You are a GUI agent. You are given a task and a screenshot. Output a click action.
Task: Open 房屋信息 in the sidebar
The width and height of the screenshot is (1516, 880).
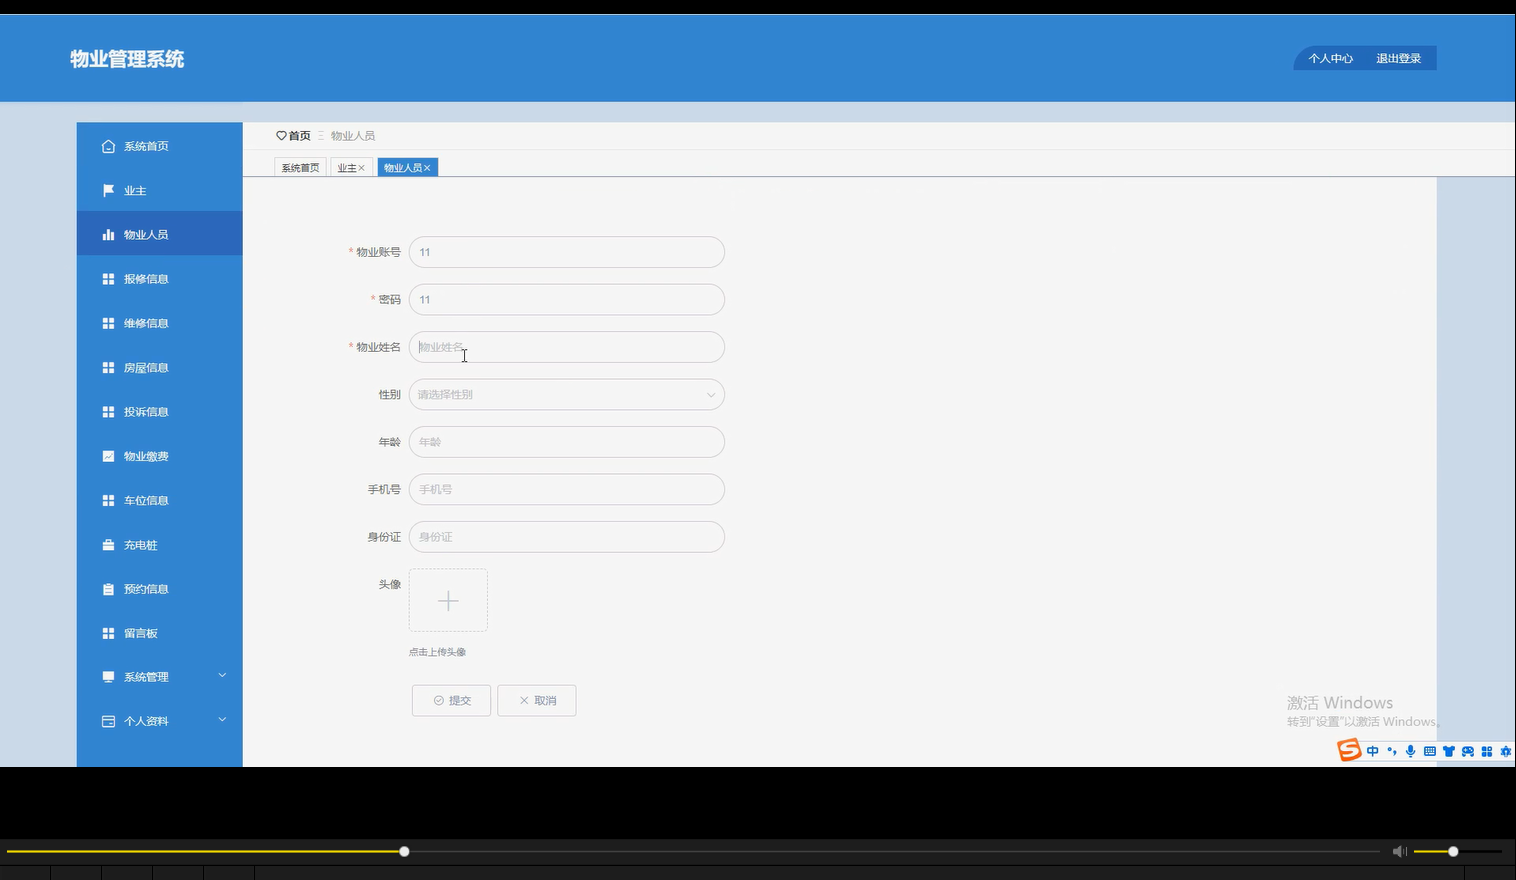[x=159, y=368]
